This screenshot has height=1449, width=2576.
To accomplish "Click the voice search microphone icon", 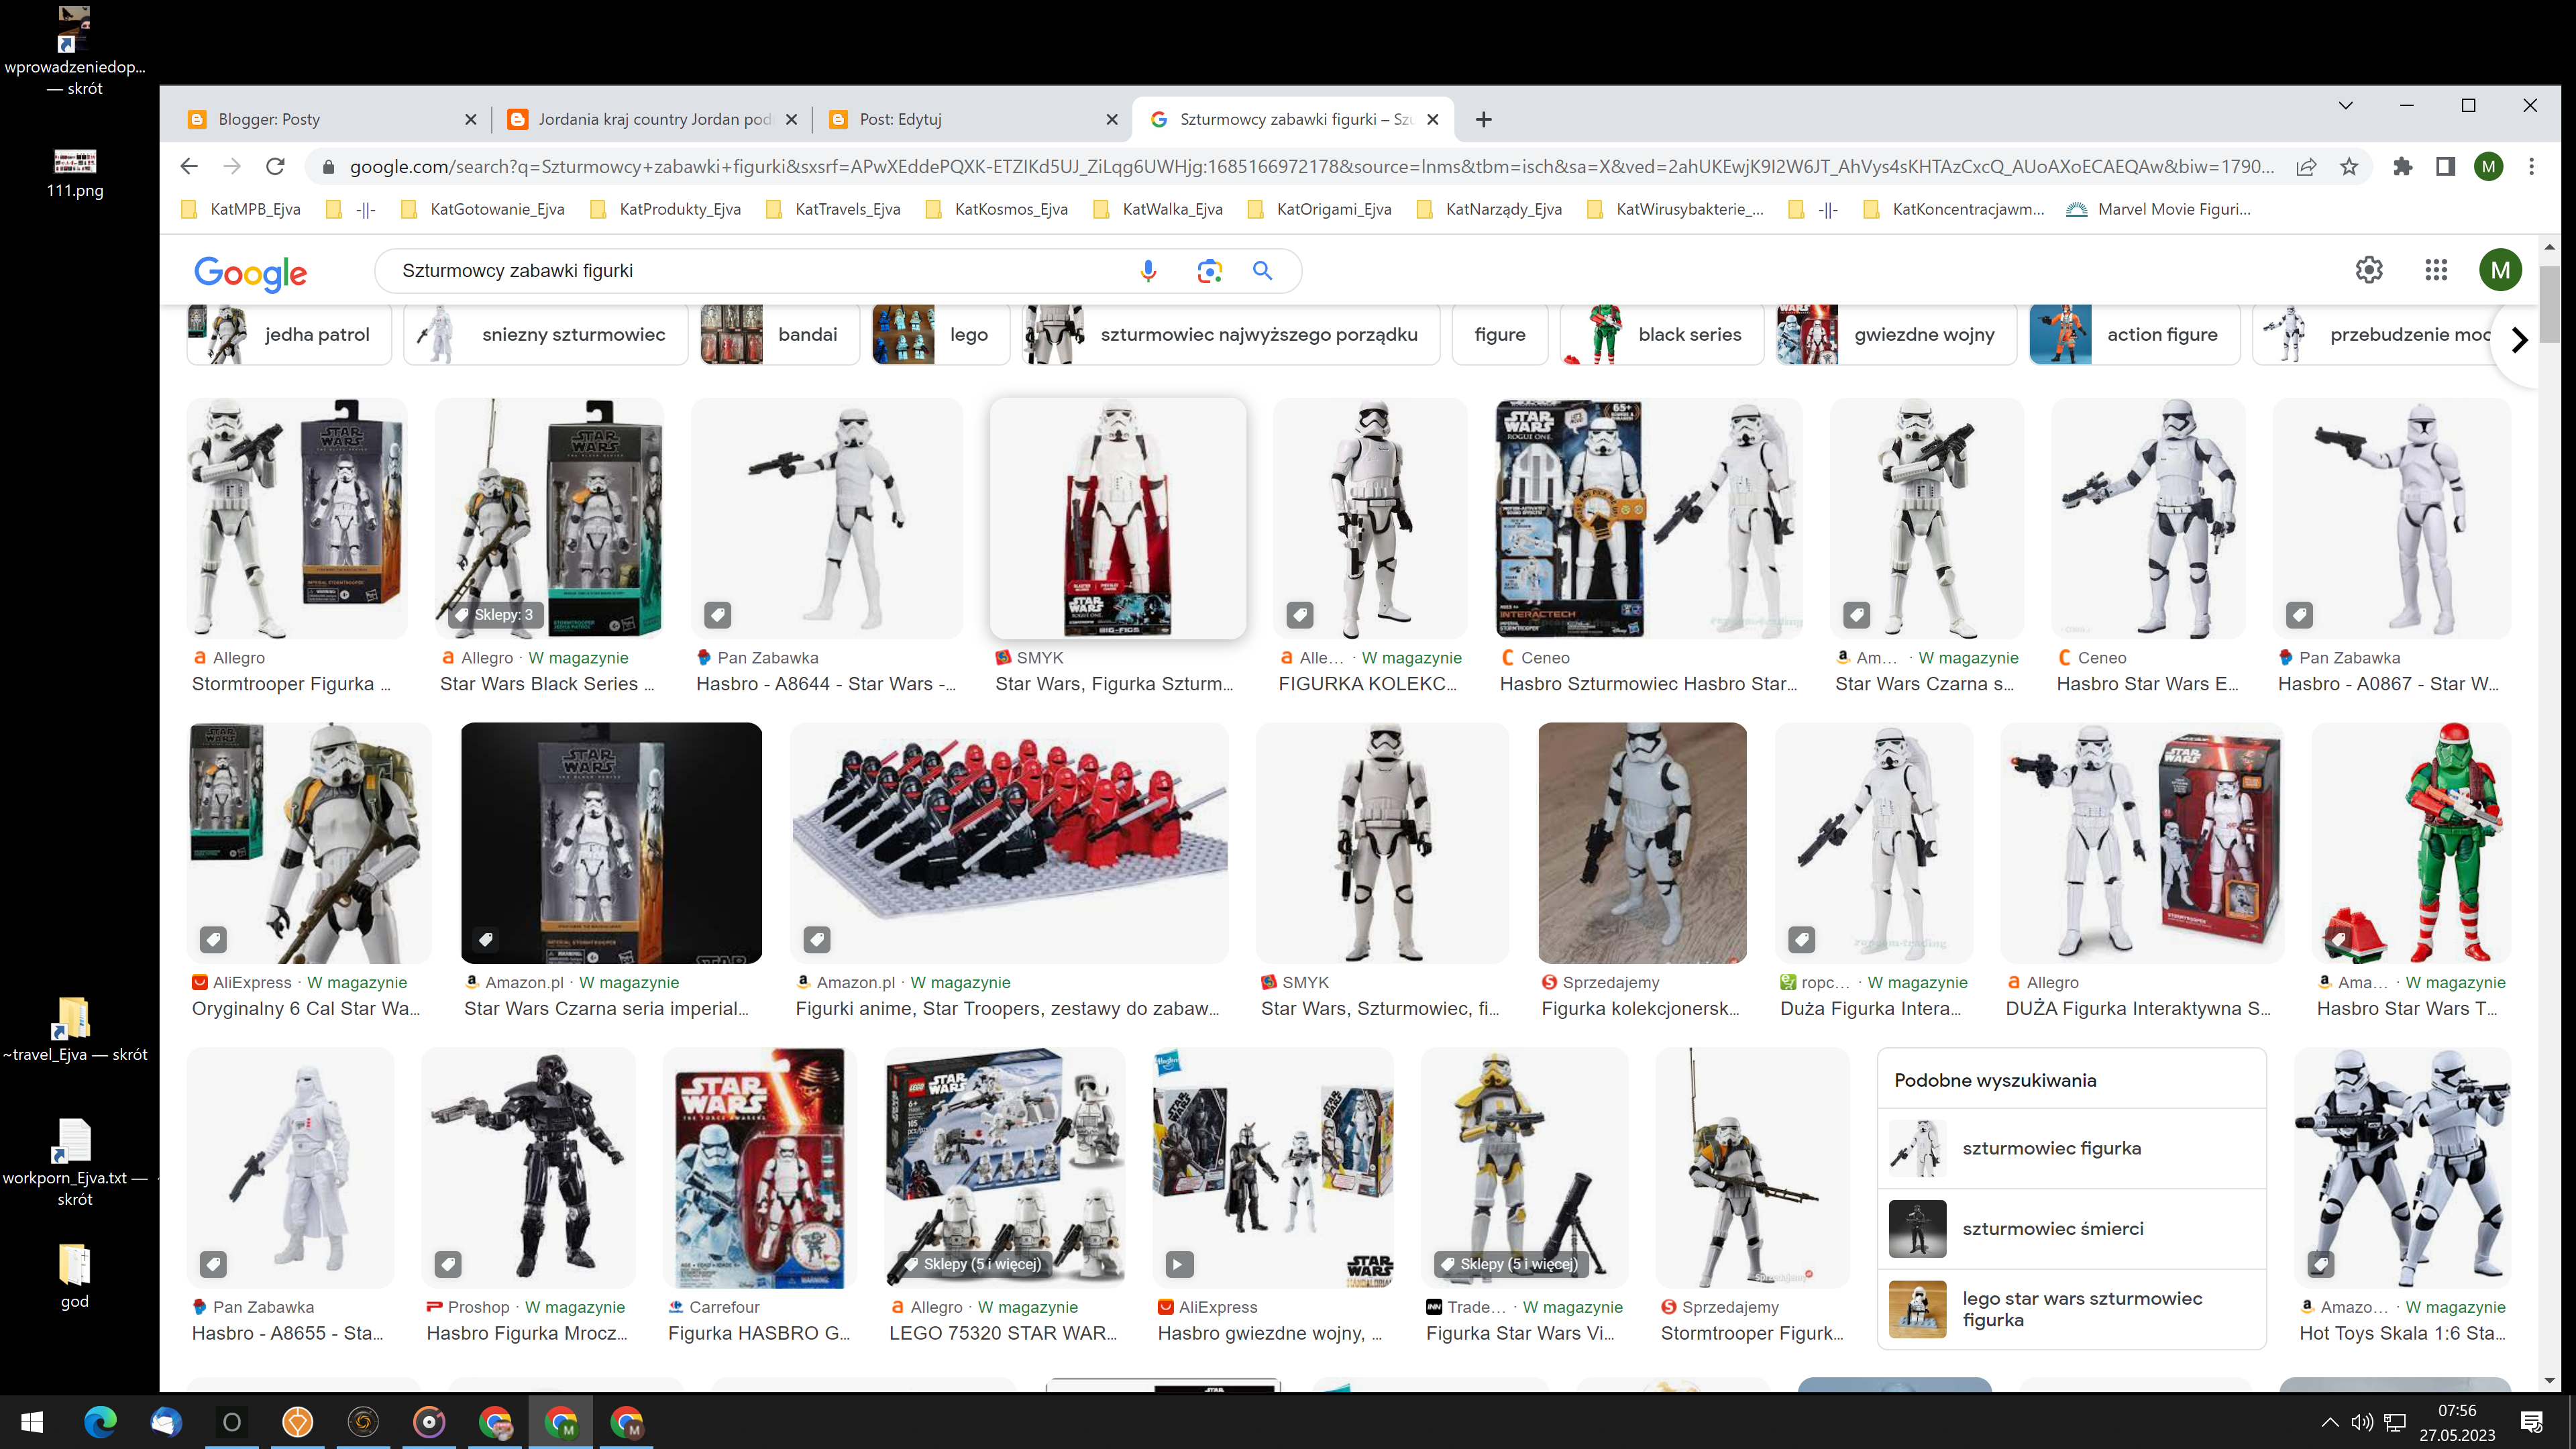I will tap(1148, 271).
